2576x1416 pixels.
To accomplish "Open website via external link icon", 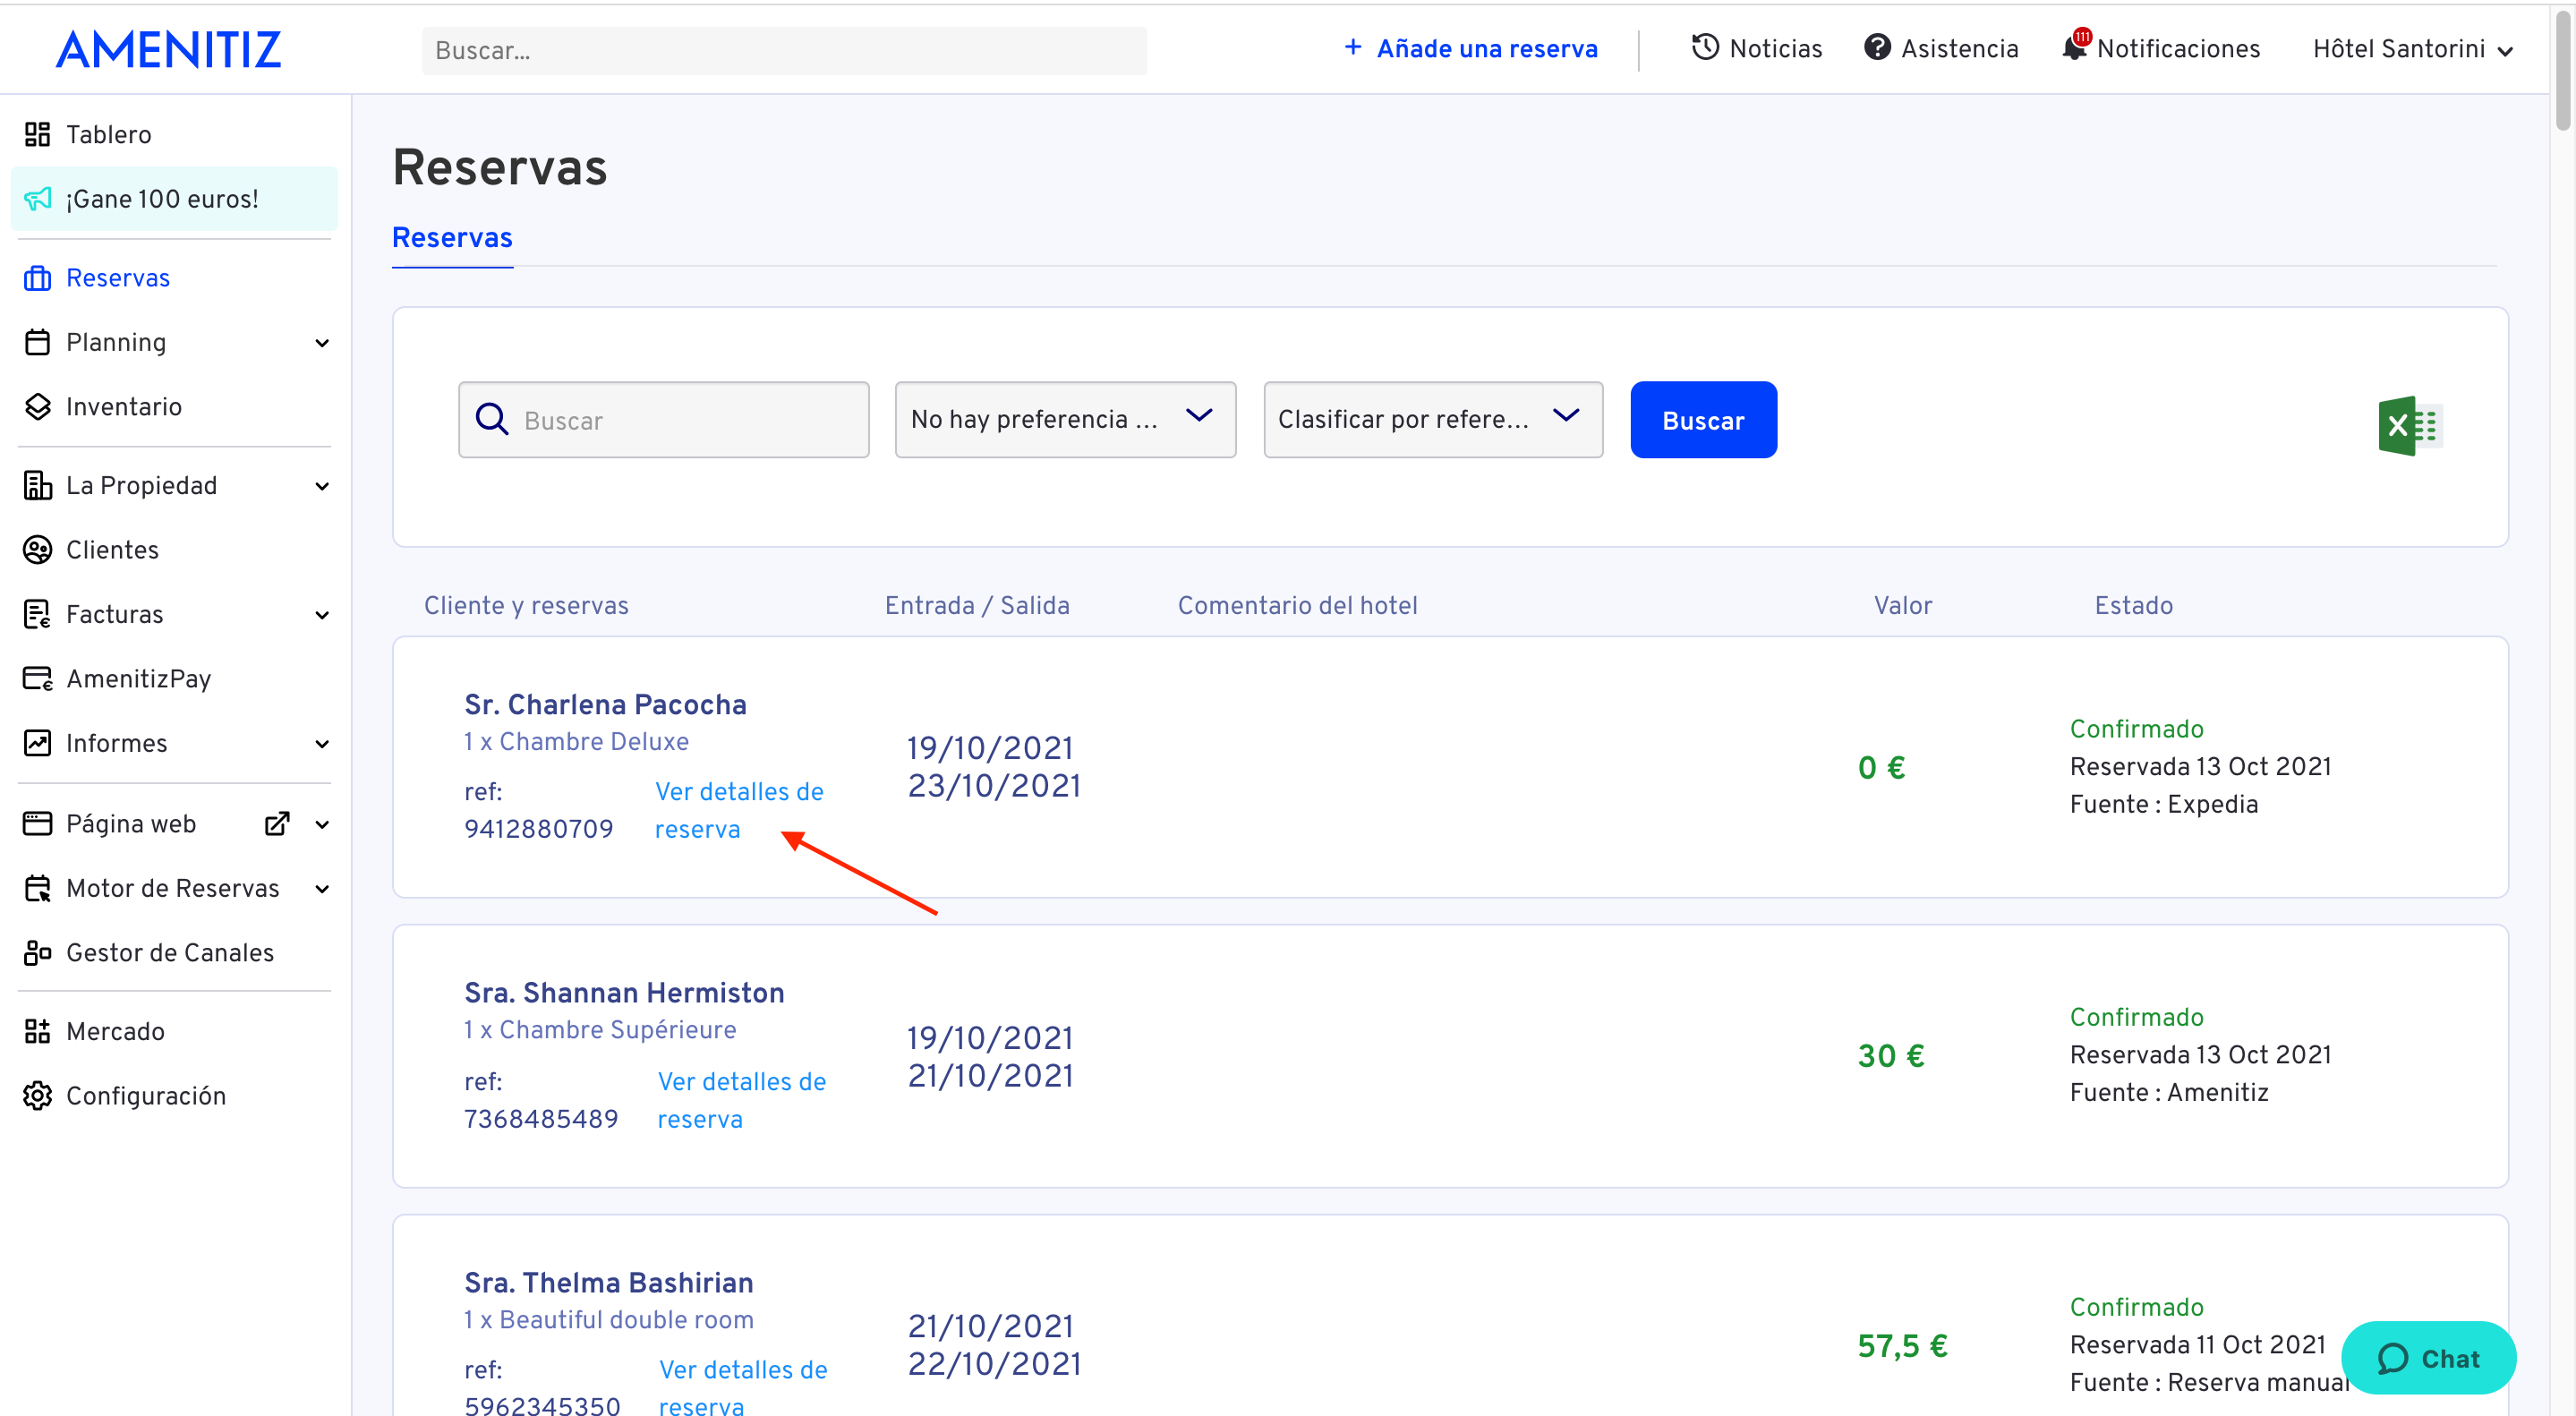I will [x=277, y=823].
